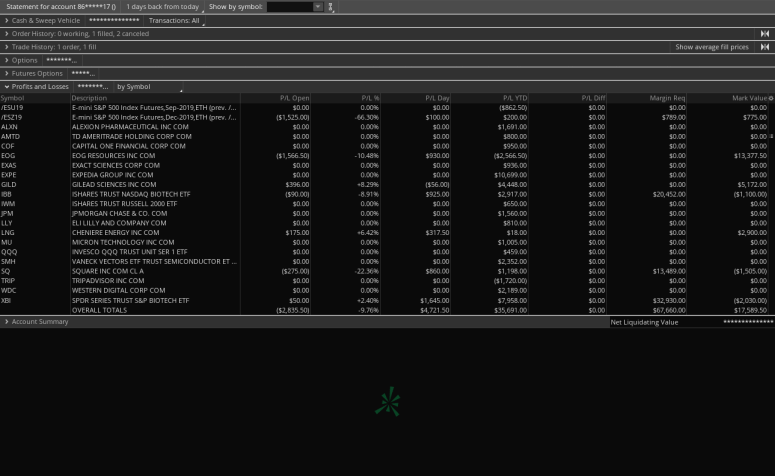Sort by the Symbol column header
Screen dimensions: 775x476
click(x=12, y=98)
